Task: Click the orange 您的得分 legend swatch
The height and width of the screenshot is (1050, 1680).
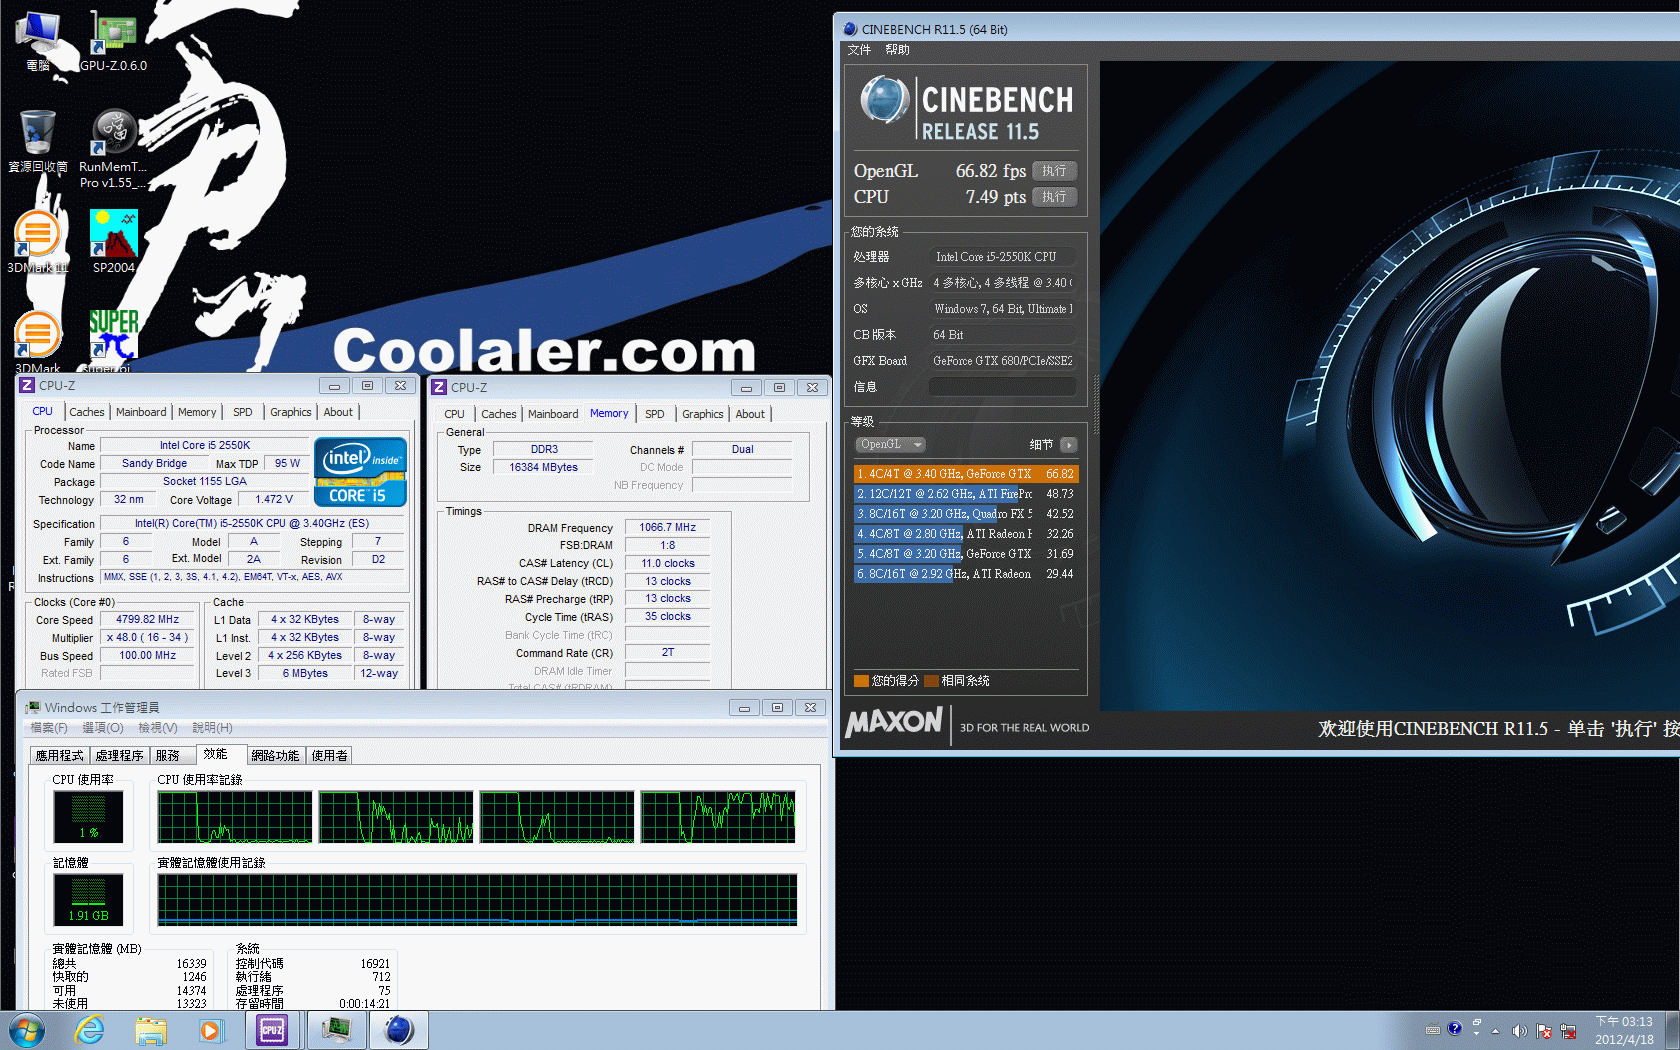Action: [861, 681]
